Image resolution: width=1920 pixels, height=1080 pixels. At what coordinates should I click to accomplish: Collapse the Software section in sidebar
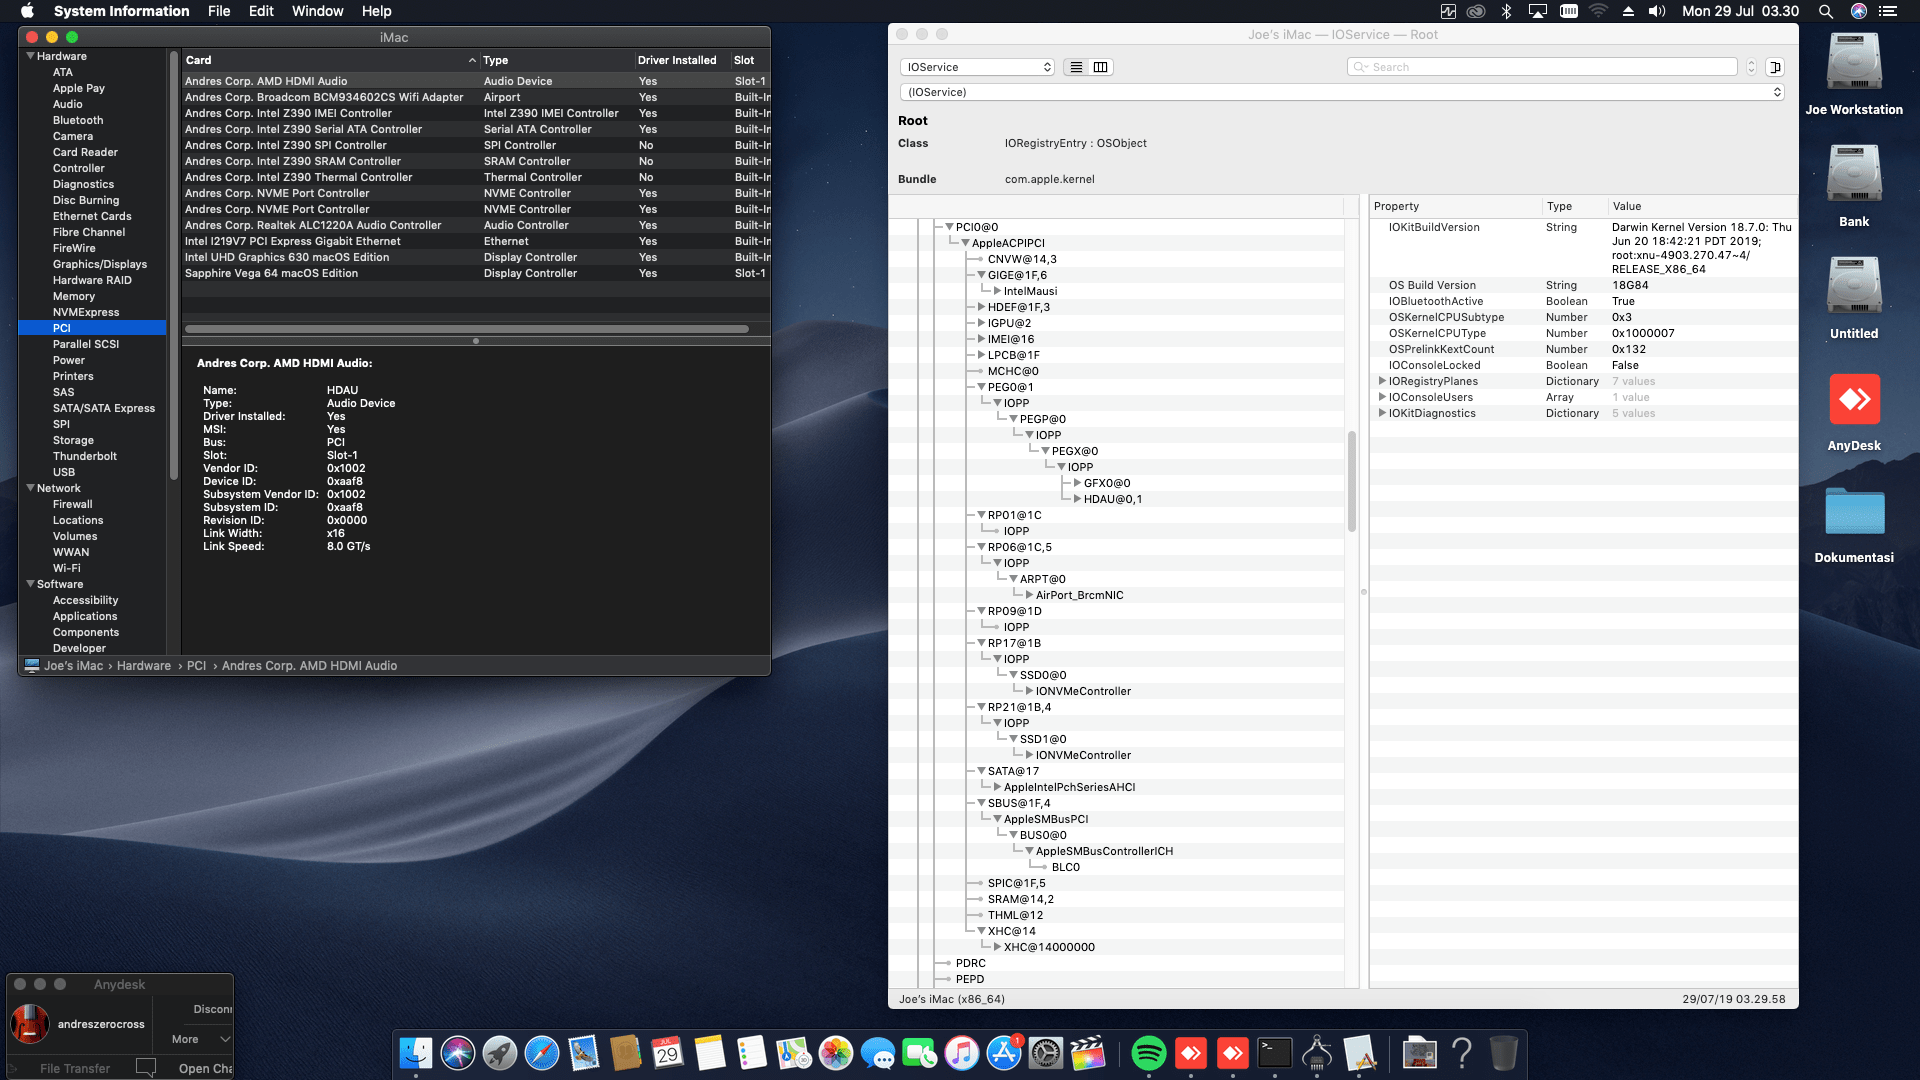click(31, 584)
